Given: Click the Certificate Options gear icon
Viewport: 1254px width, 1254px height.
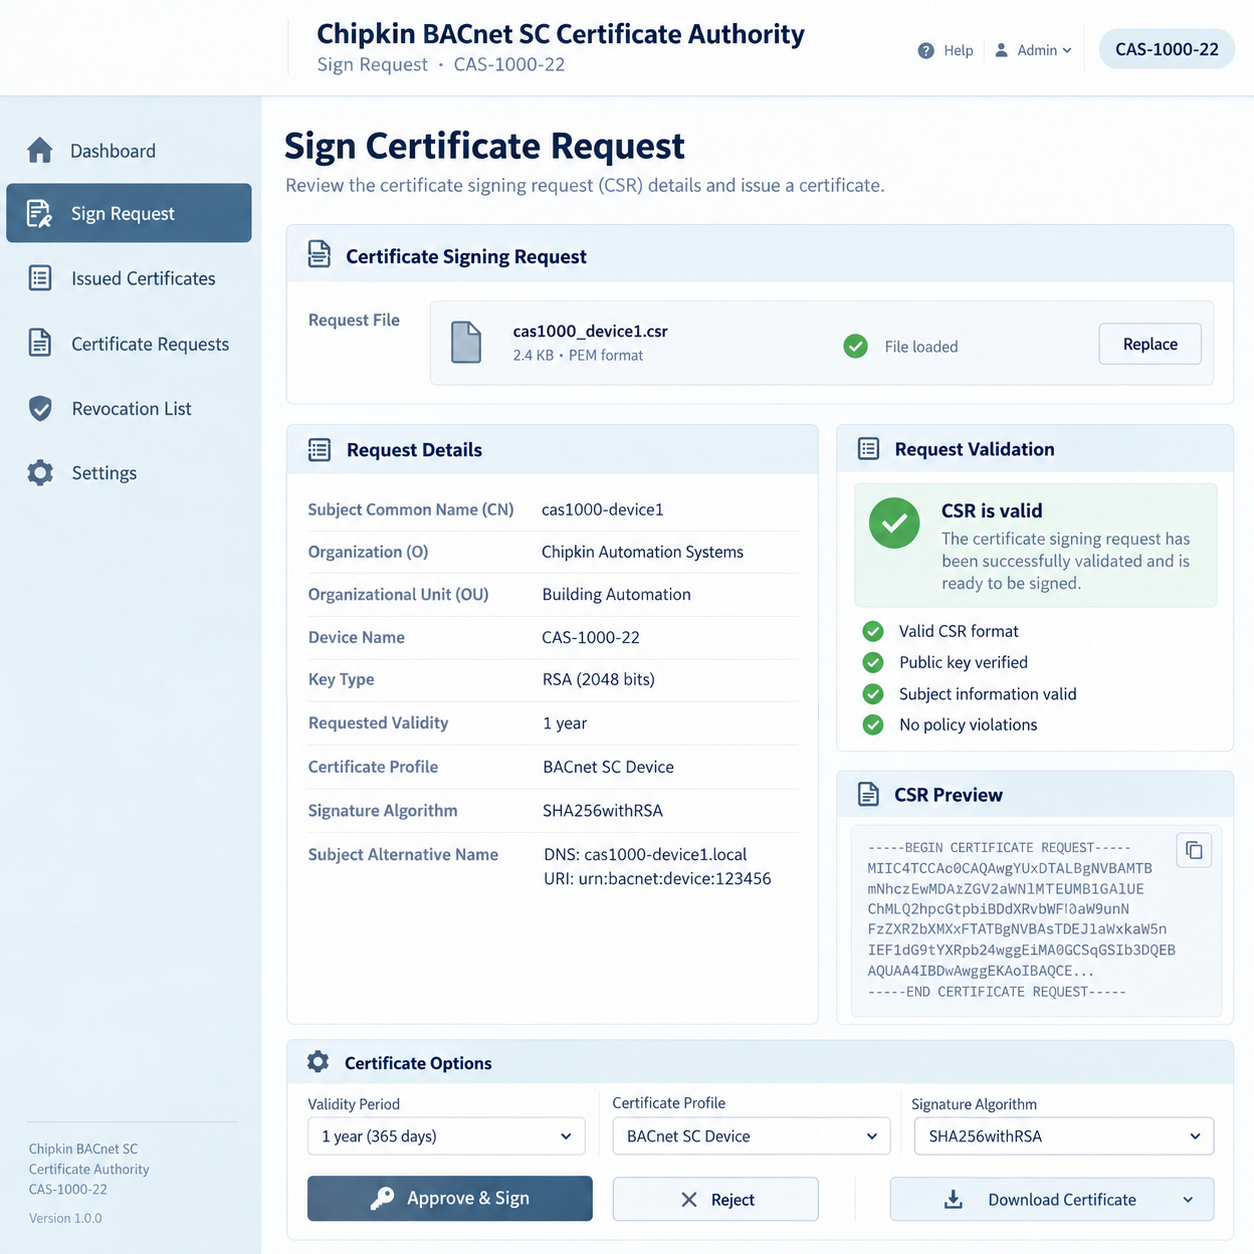Looking at the screenshot, I should [318, 1062].
